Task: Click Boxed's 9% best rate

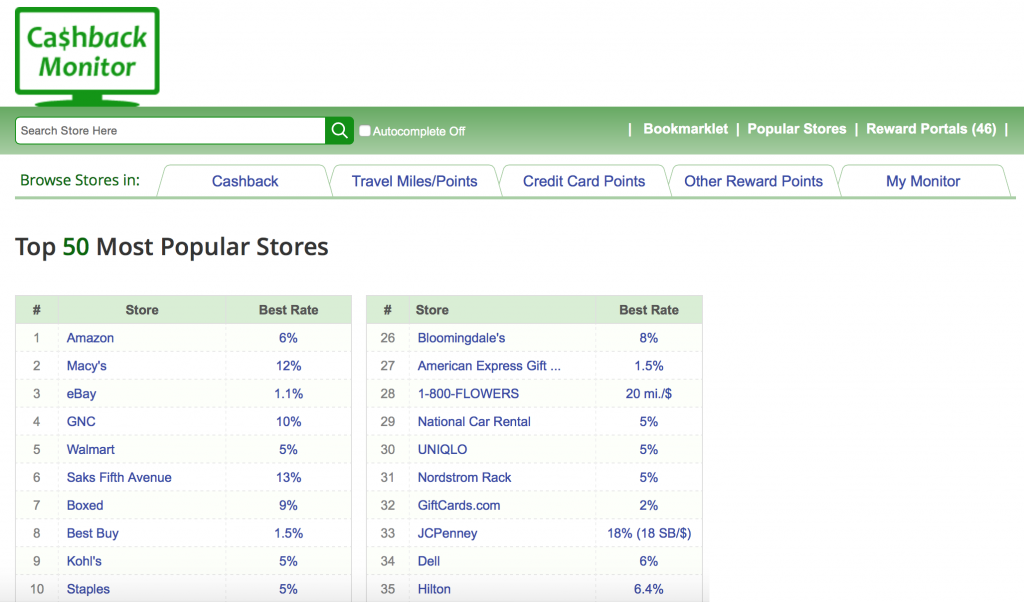Action: tap(288, 505)
